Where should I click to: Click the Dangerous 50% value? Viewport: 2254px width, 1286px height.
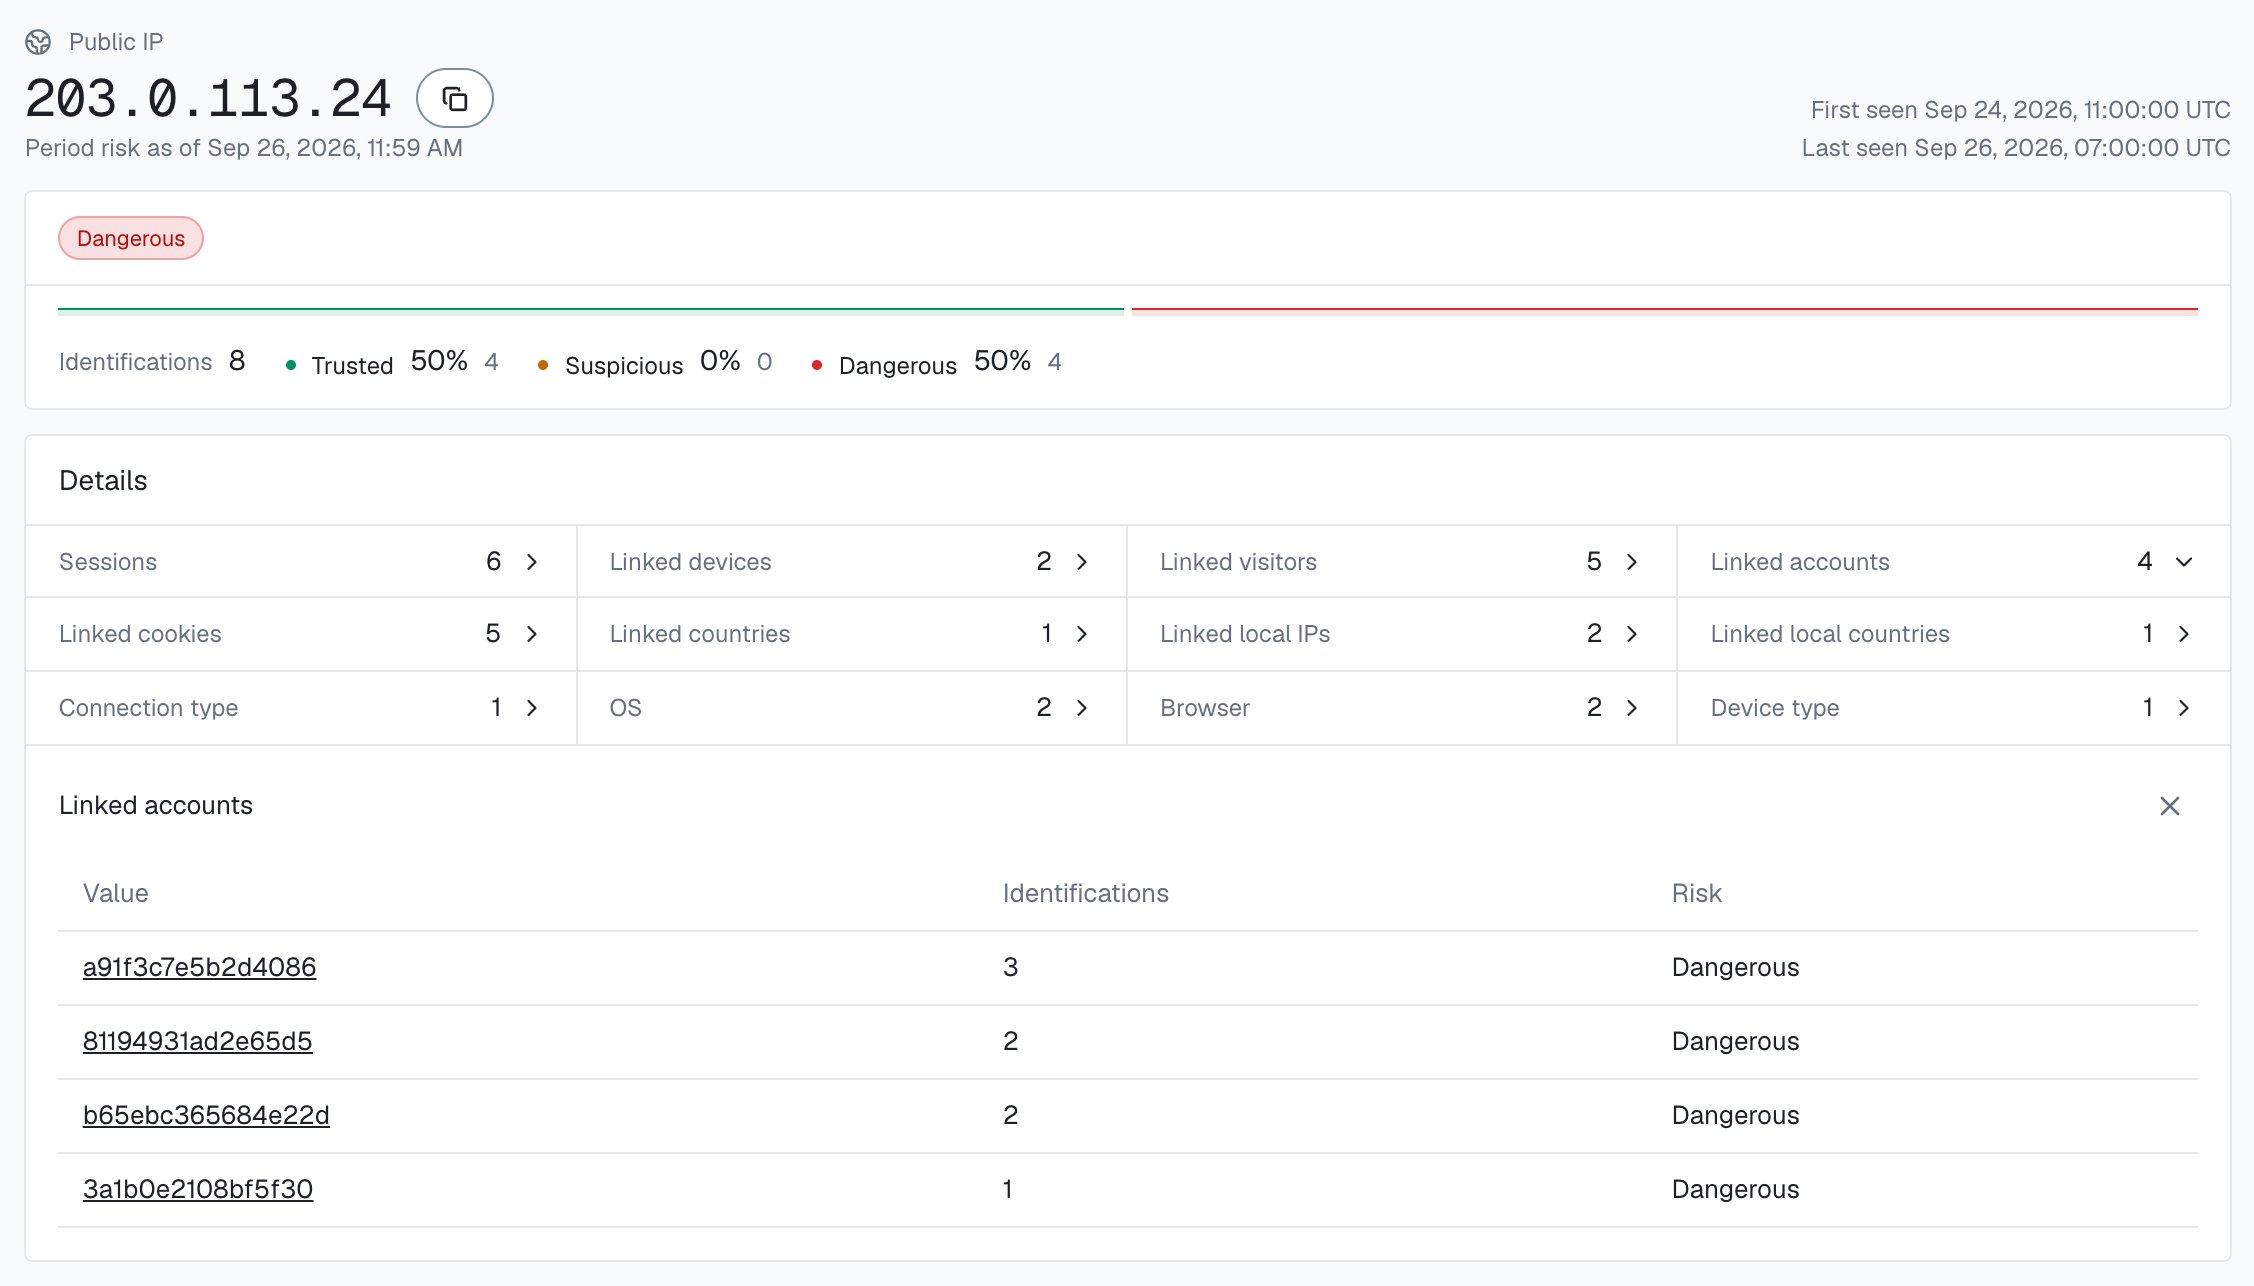(1002, 361)
